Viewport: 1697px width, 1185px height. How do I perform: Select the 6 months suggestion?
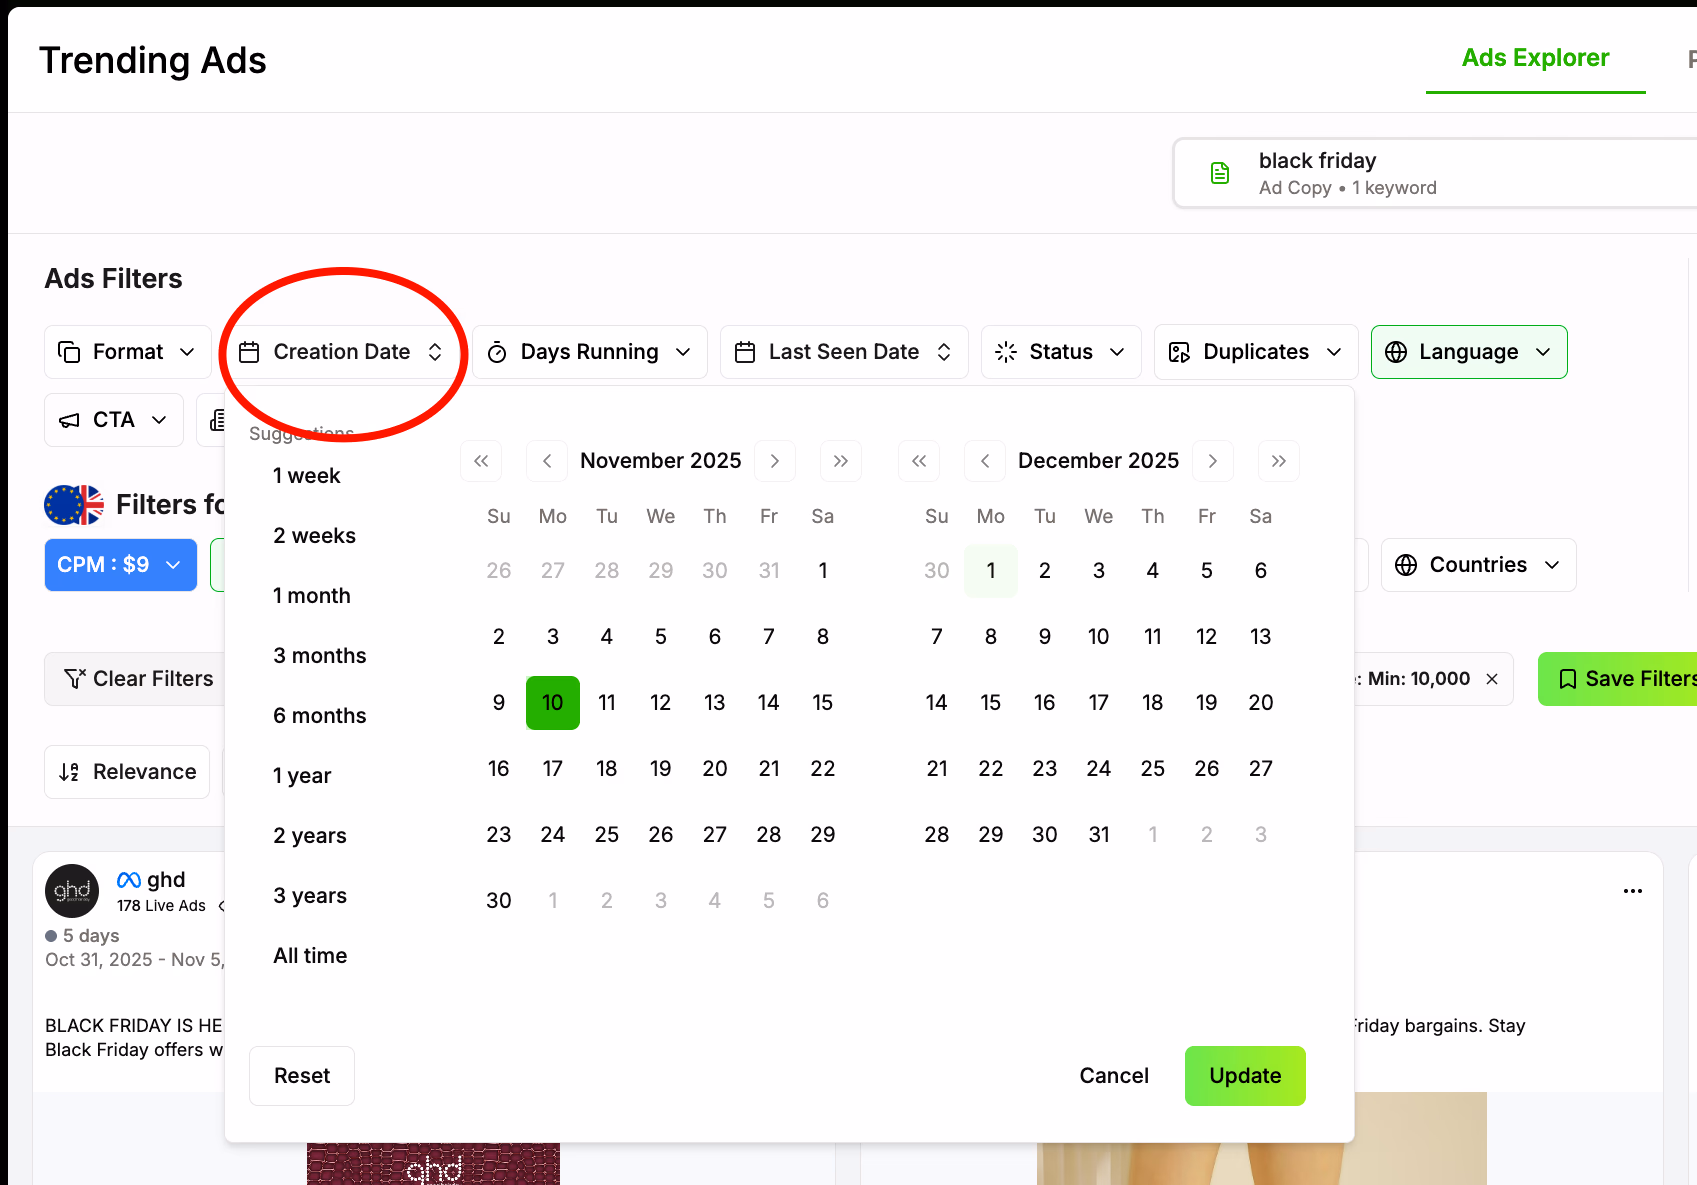point(319,715)
